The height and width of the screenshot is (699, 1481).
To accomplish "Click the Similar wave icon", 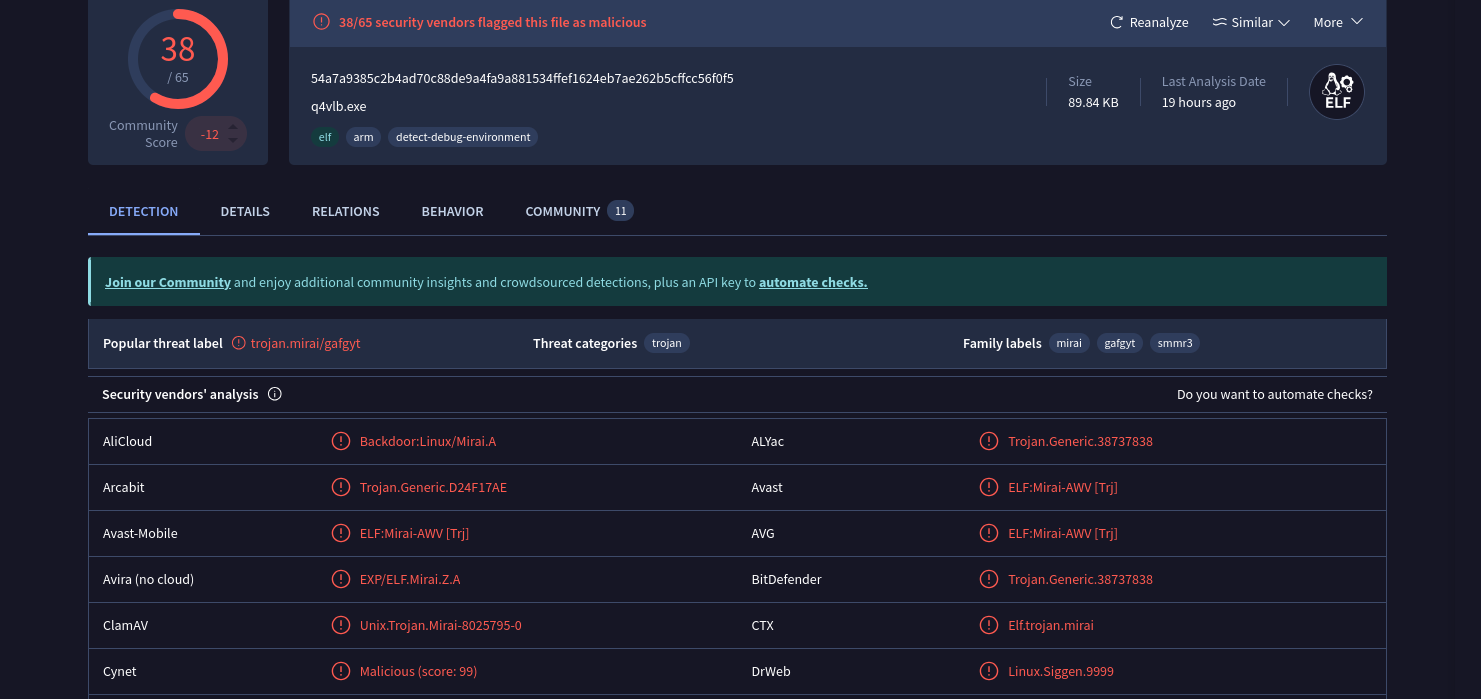I will (1219, 22).
